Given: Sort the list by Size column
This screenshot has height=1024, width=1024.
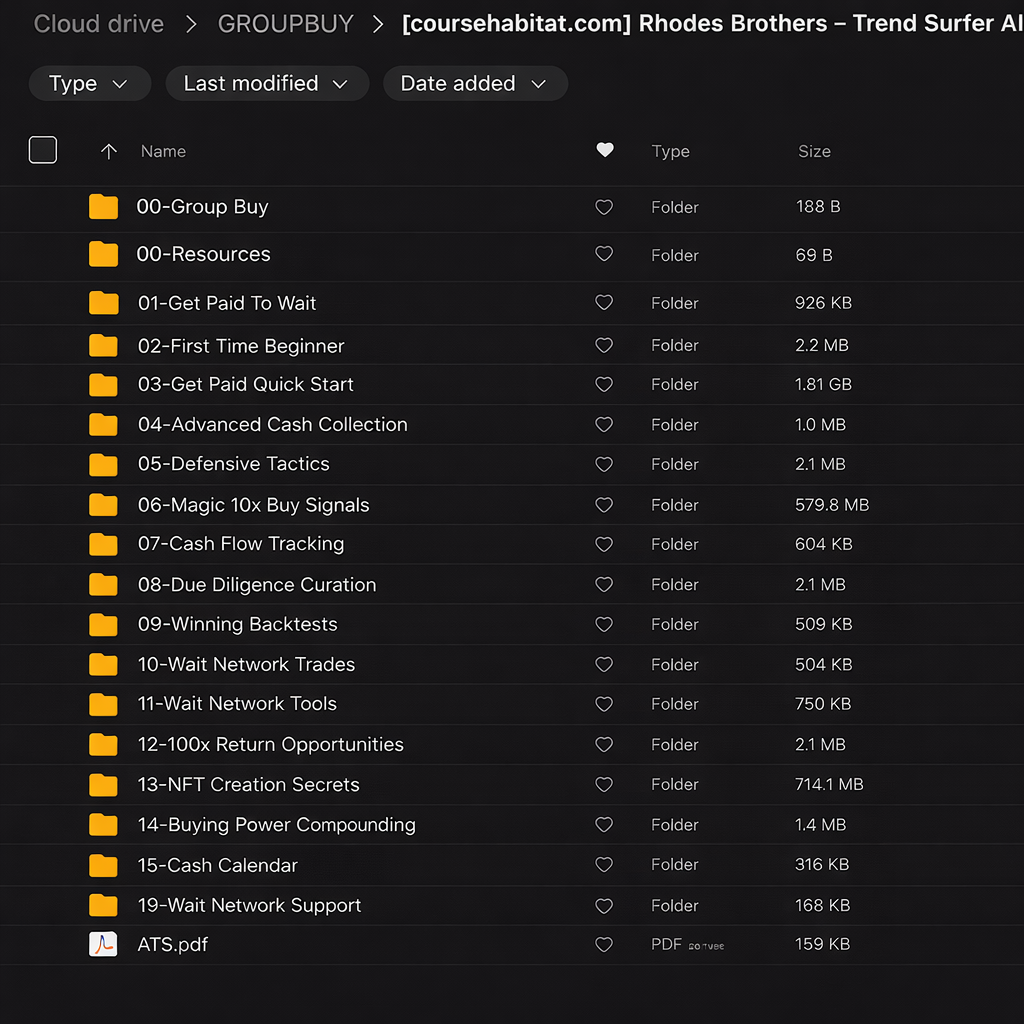Looking at the screenshot, I should click(x=814, y=152).
